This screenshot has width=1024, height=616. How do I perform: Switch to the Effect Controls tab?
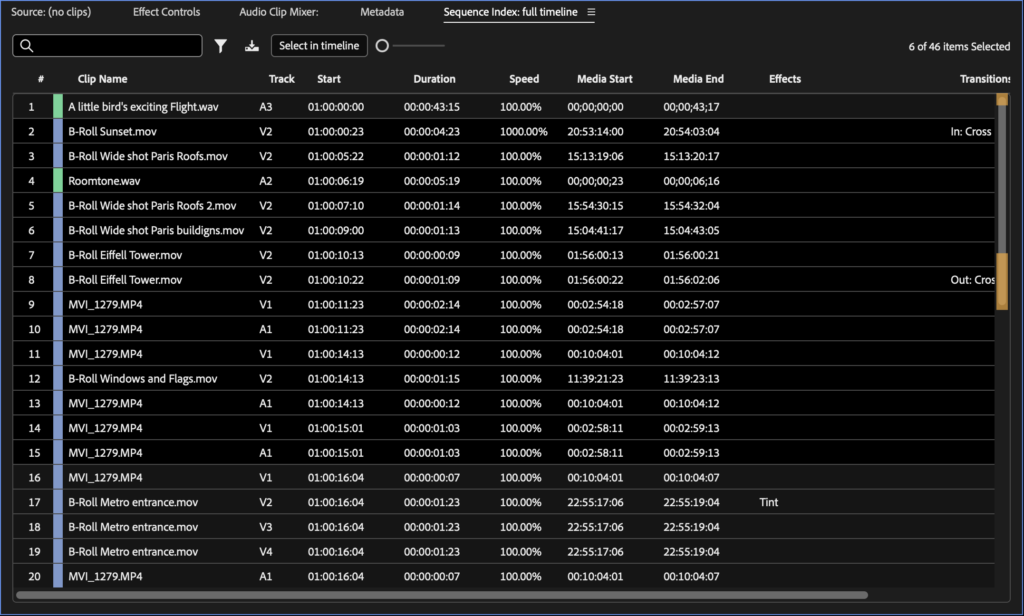[x=167, y=12]
